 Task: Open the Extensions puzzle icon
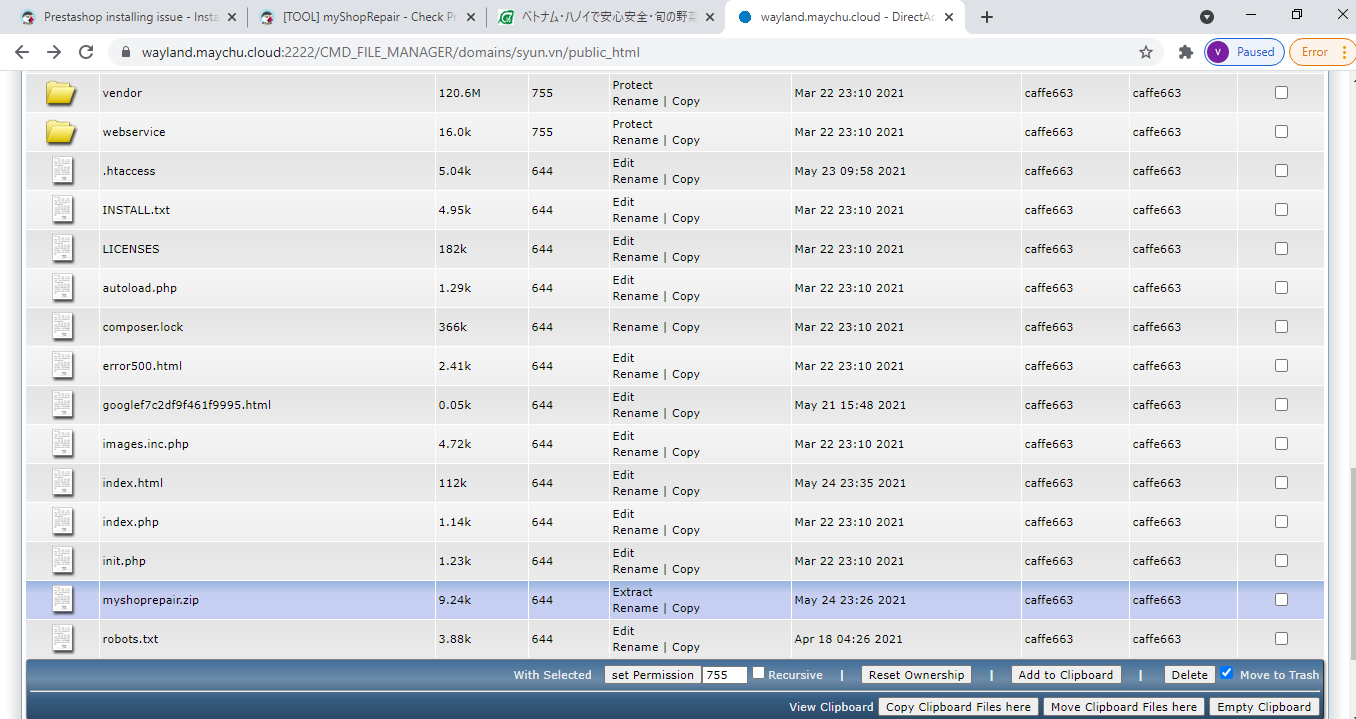(x=1186, y=52)
